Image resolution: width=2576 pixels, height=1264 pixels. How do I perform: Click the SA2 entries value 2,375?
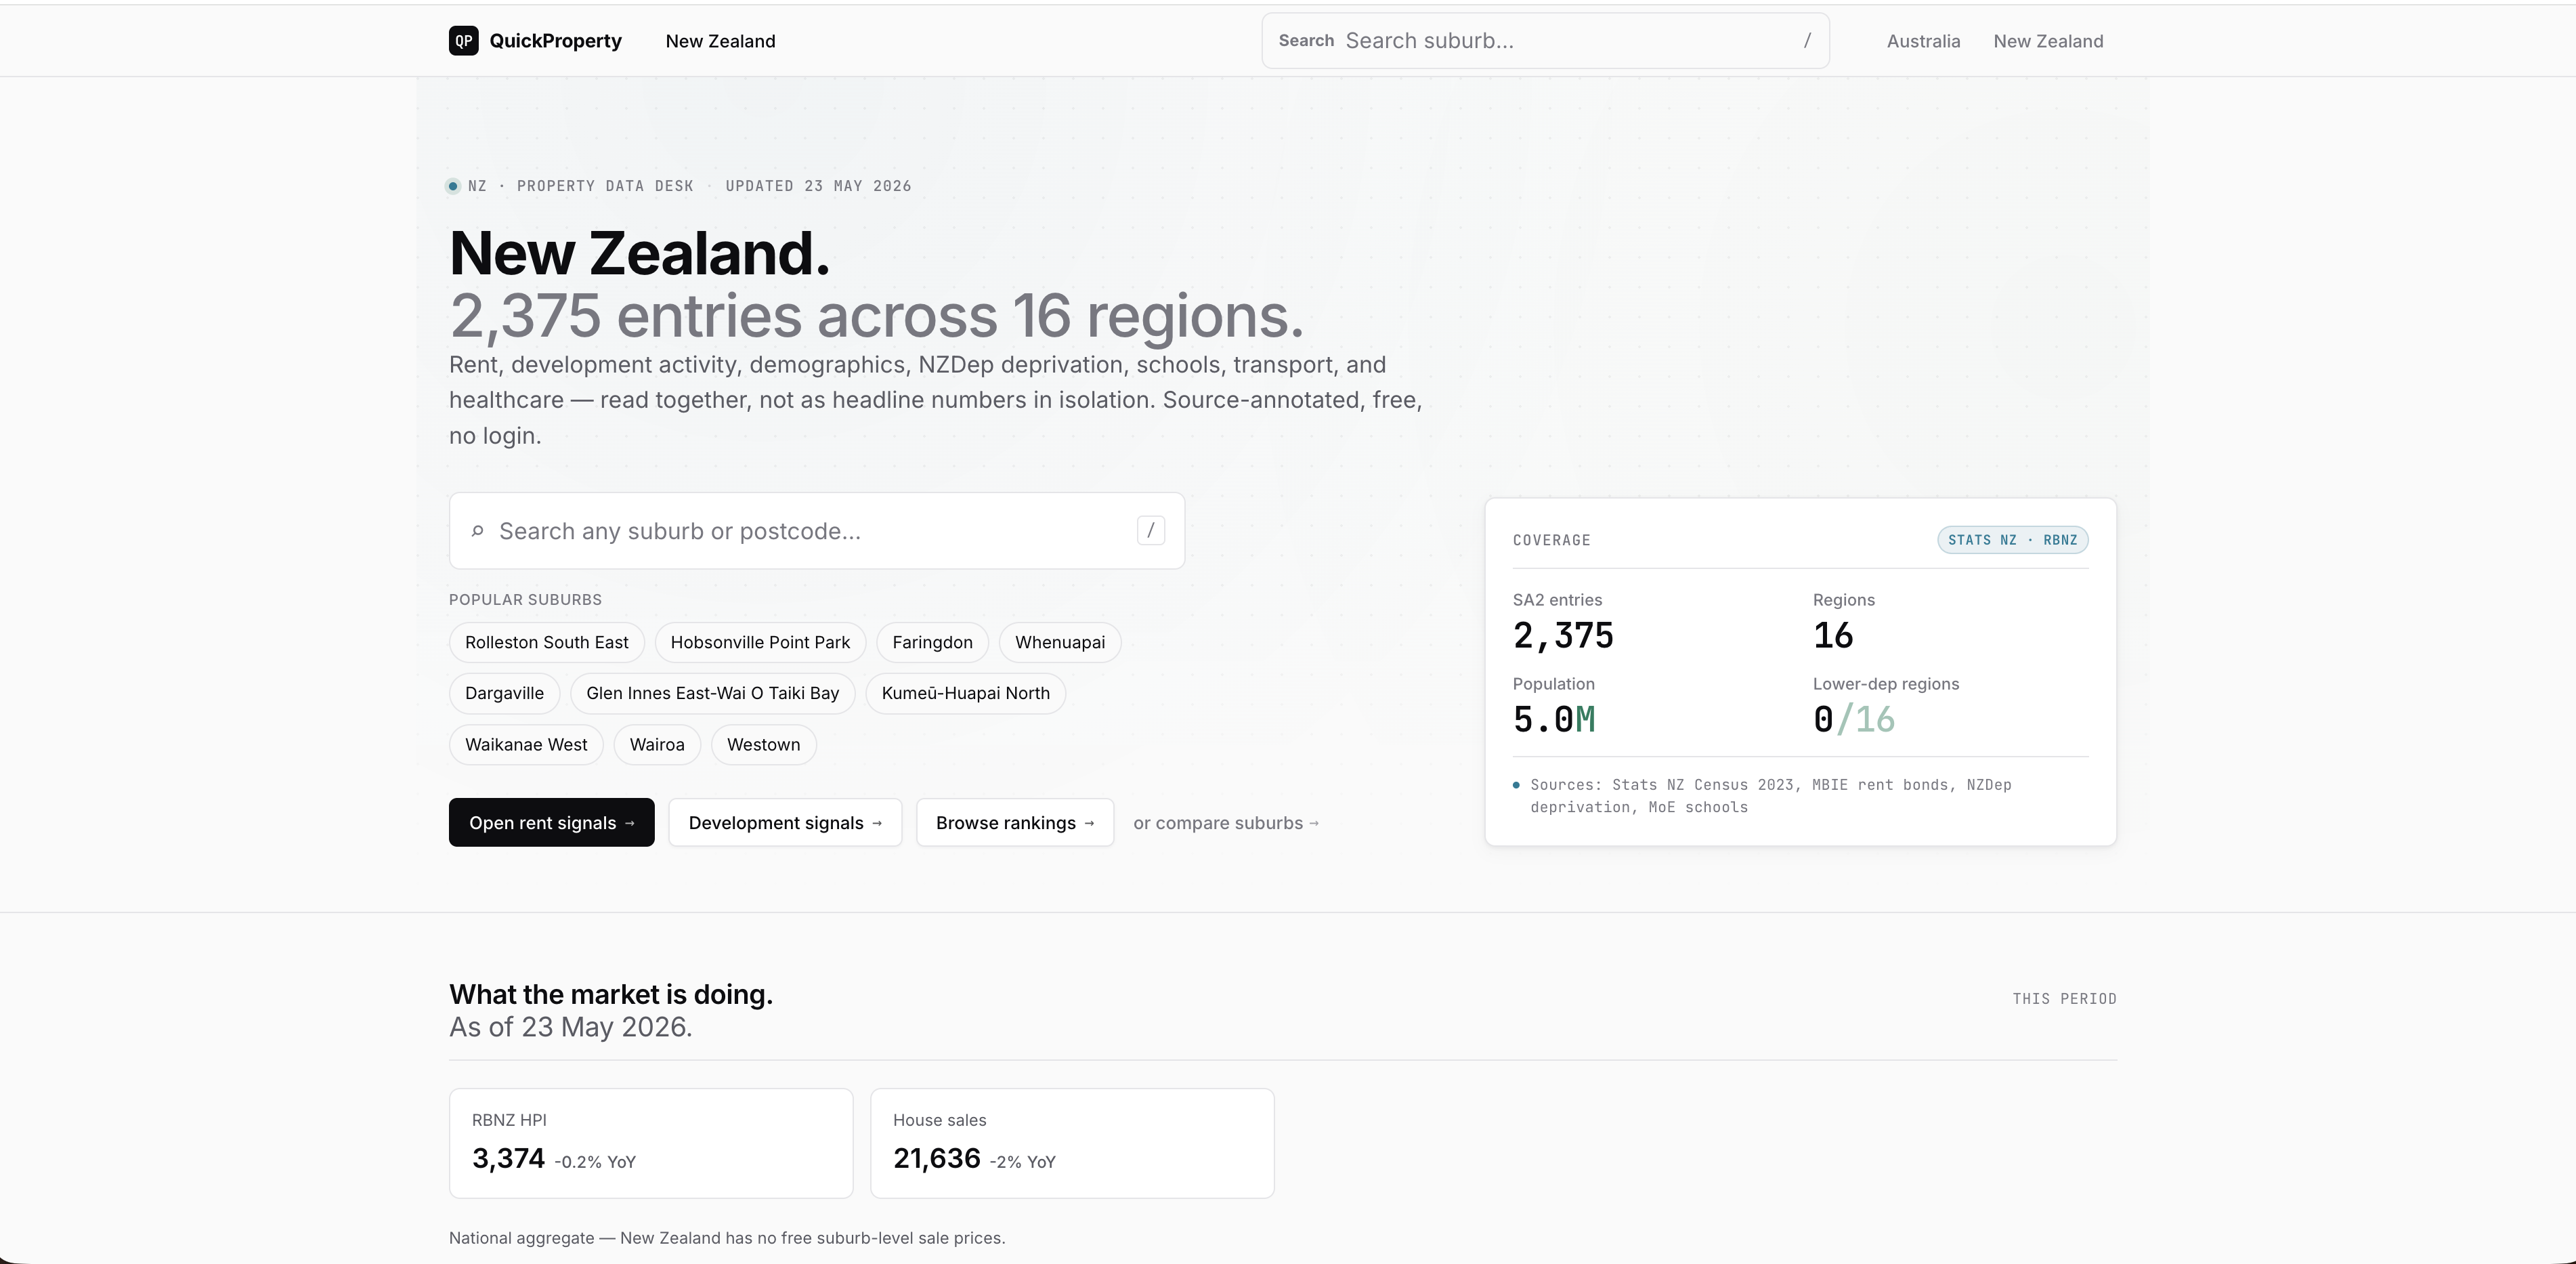[x=1563, y=636]
